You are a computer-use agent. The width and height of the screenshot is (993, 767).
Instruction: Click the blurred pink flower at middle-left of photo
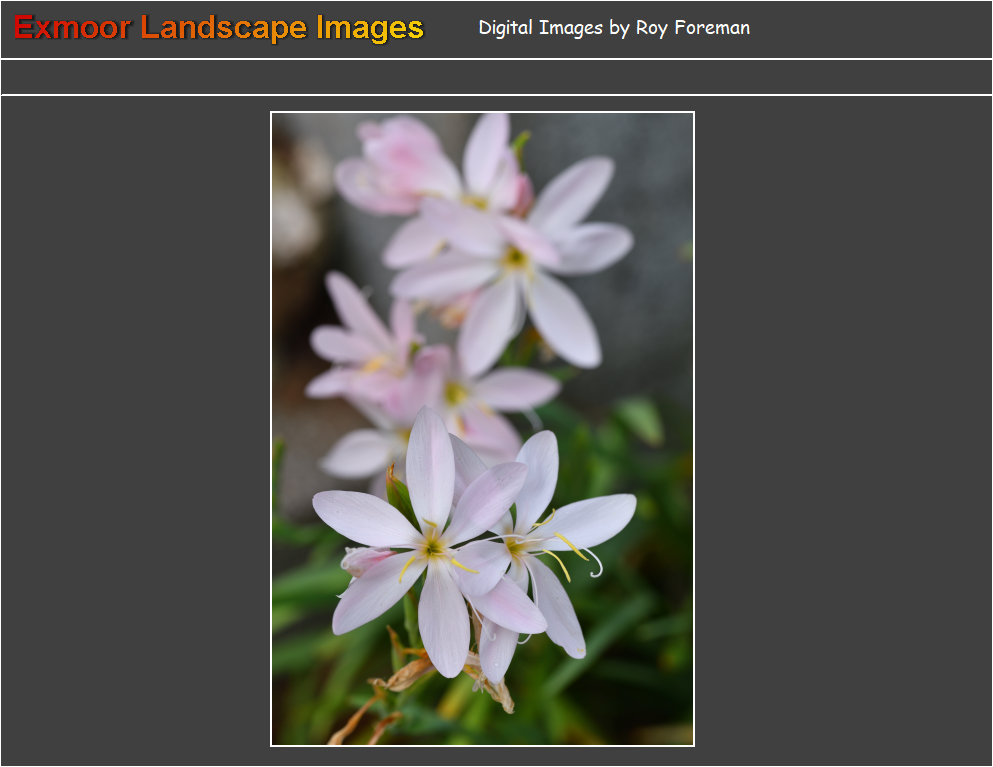362,345
